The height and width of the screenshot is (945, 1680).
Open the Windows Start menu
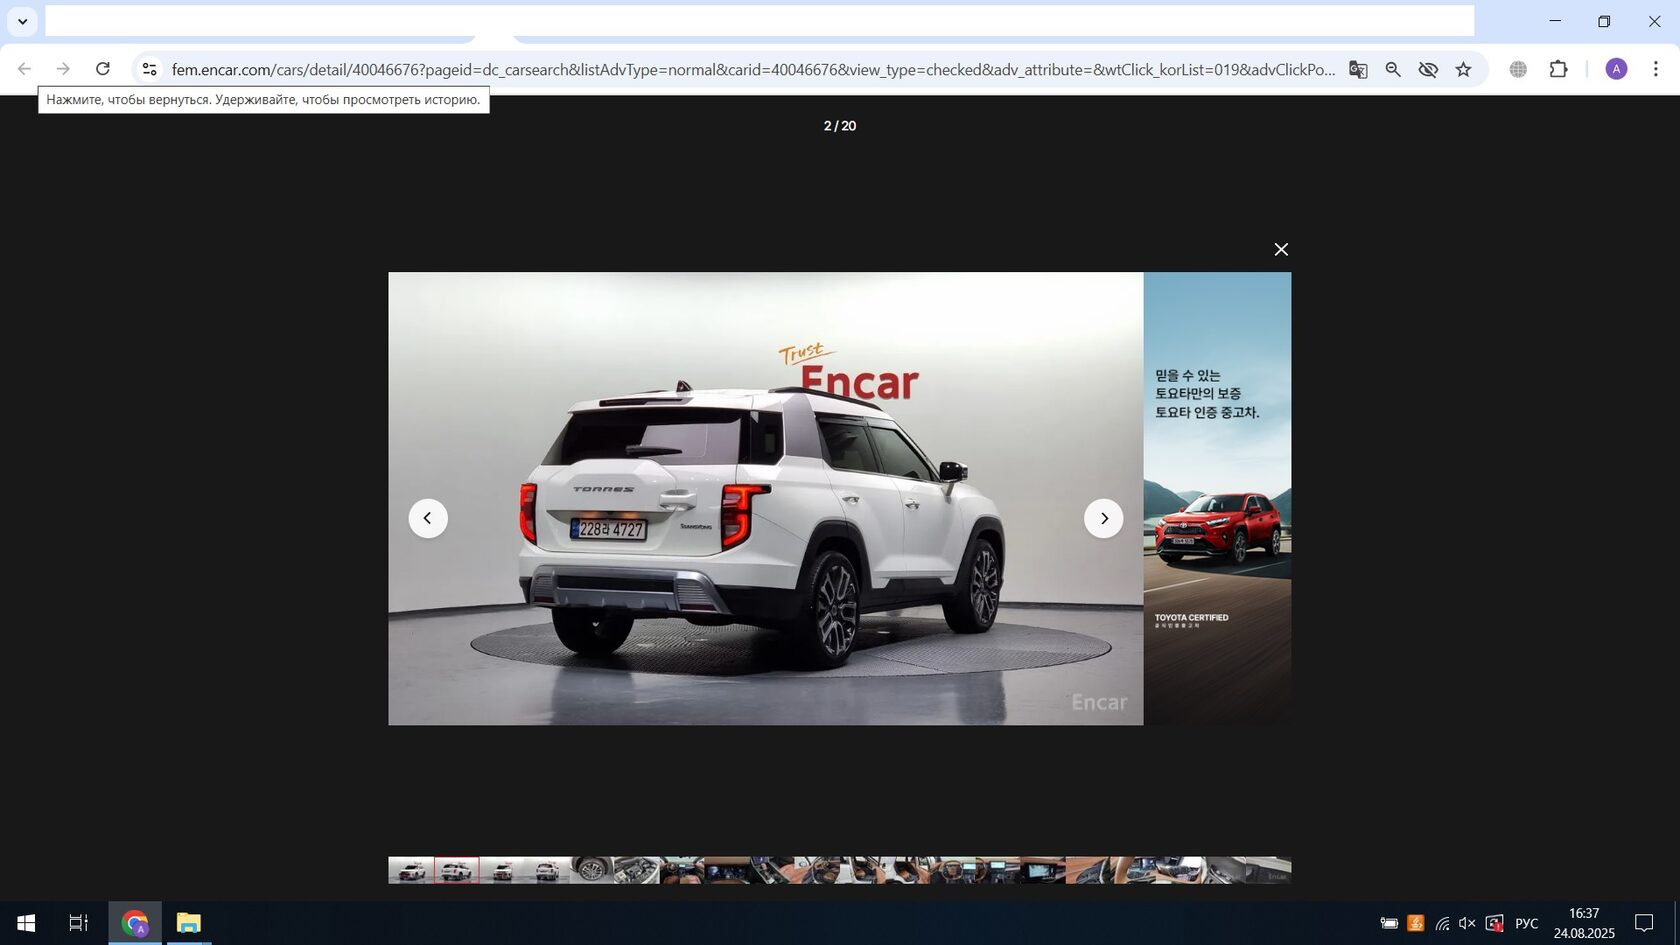pos(26,923)
